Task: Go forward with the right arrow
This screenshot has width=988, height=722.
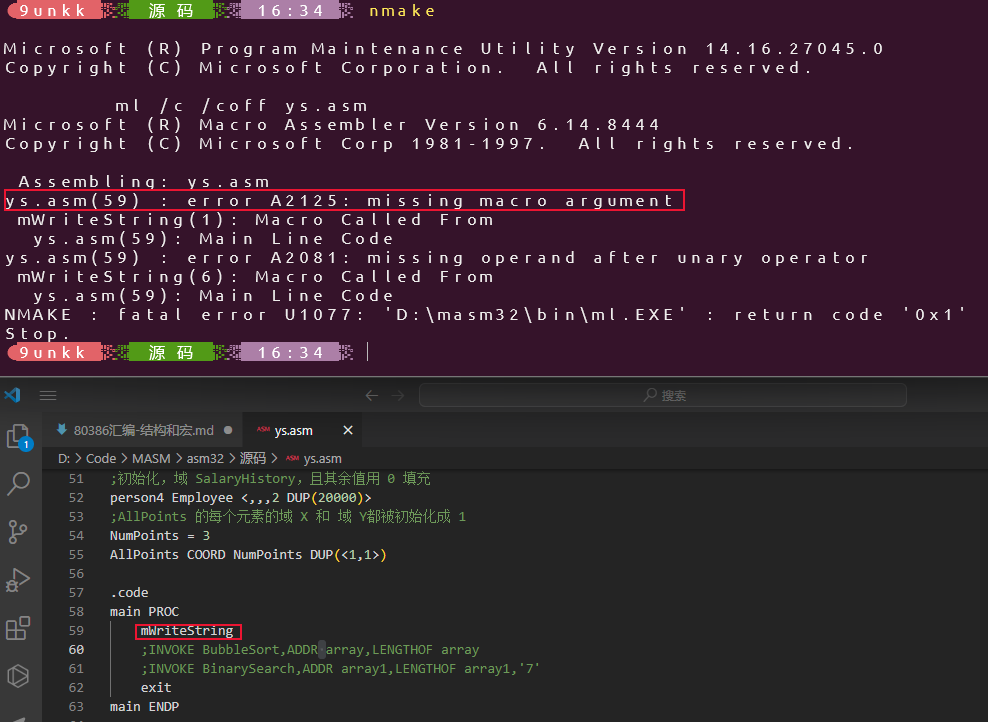Action: [398, 395]
